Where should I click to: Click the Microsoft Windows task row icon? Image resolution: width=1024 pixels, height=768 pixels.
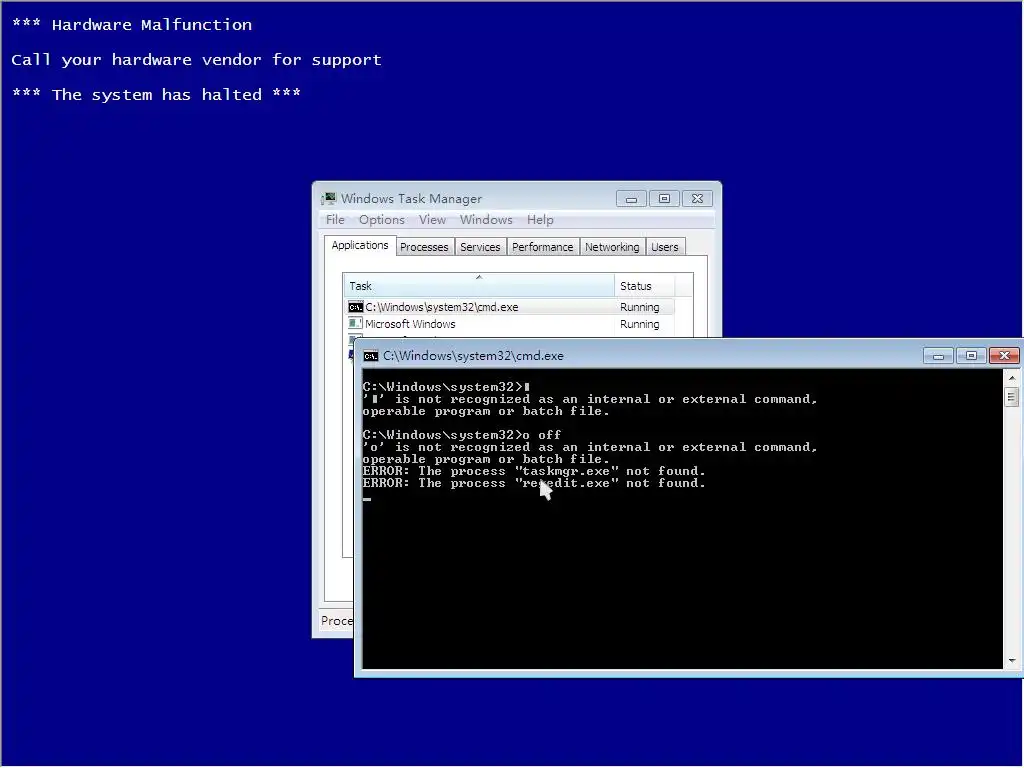click(x=355, y=324)
